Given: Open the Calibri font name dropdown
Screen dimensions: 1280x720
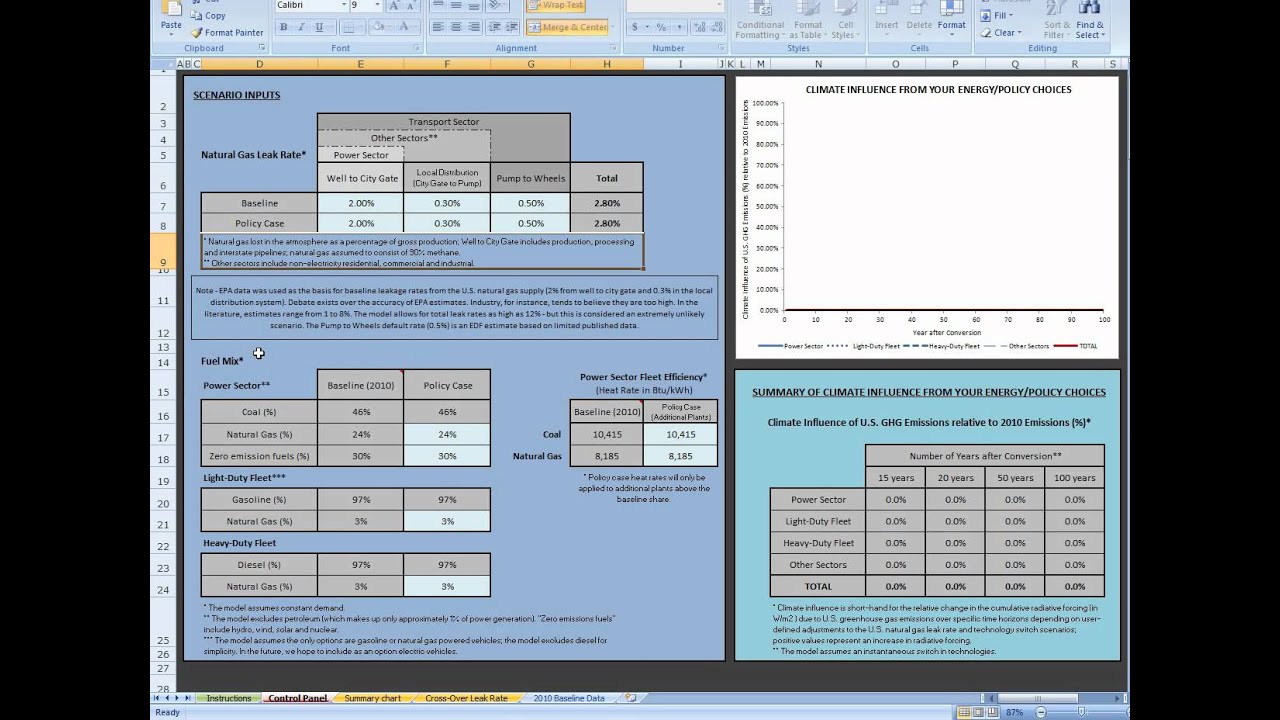Looking at the screenshot, I should (x=343, y=5).
